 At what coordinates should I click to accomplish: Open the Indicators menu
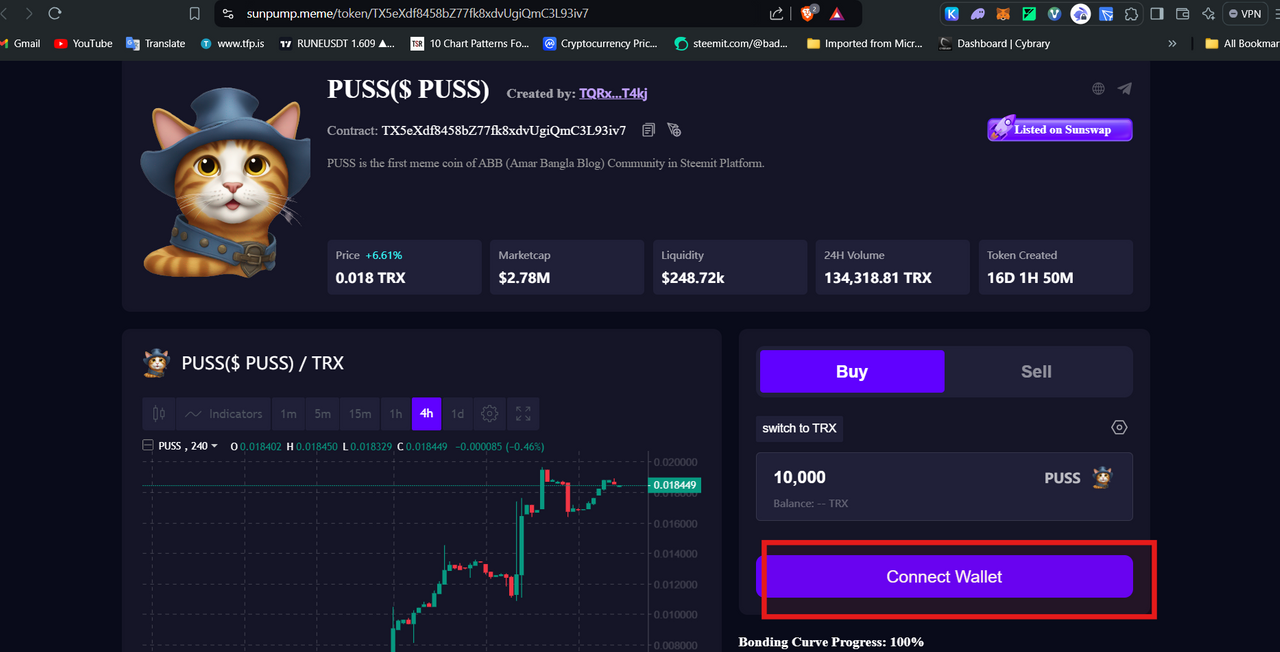tap(224, 414)
